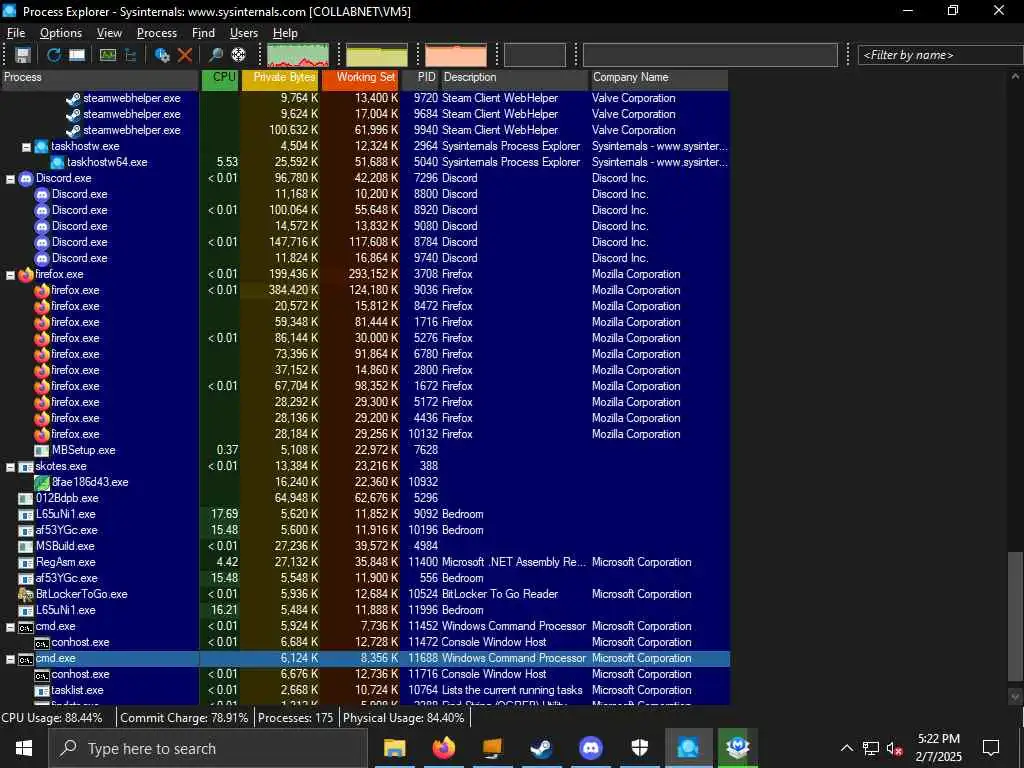Click the MBSetup.exe process icon

[x=42, y=451]
